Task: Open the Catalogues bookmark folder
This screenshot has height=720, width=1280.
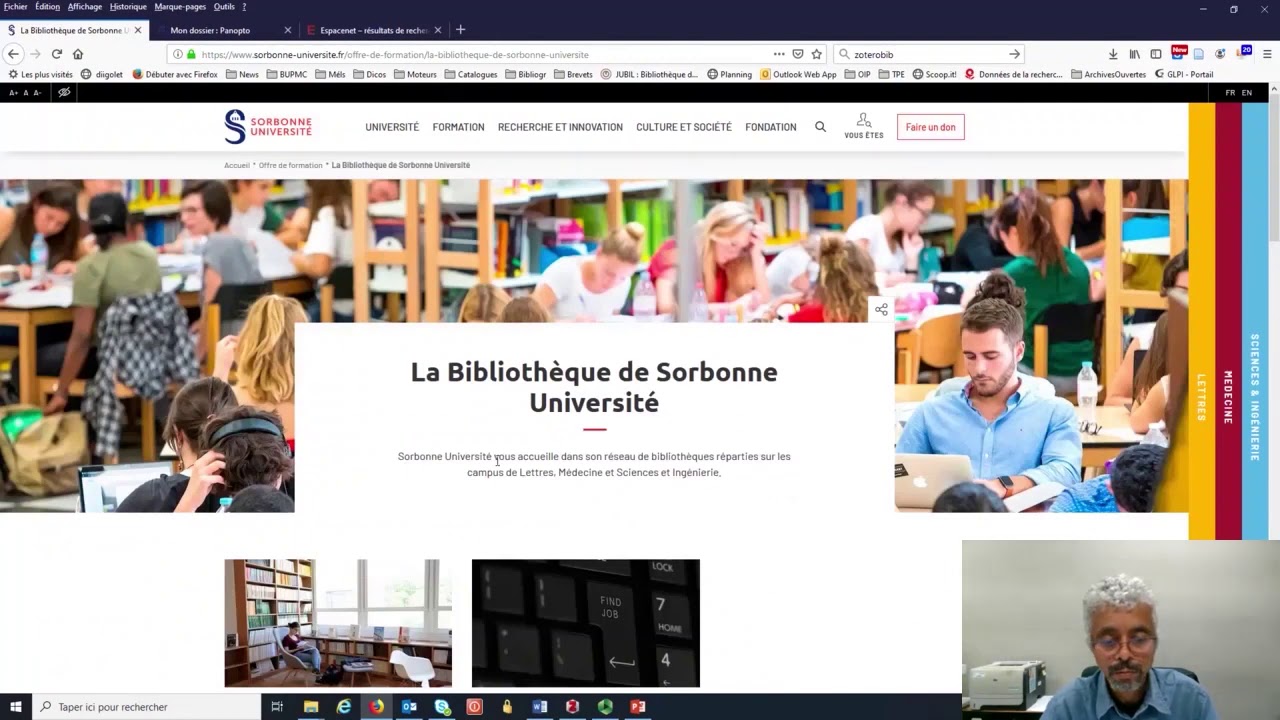Action: coord(471,74)
